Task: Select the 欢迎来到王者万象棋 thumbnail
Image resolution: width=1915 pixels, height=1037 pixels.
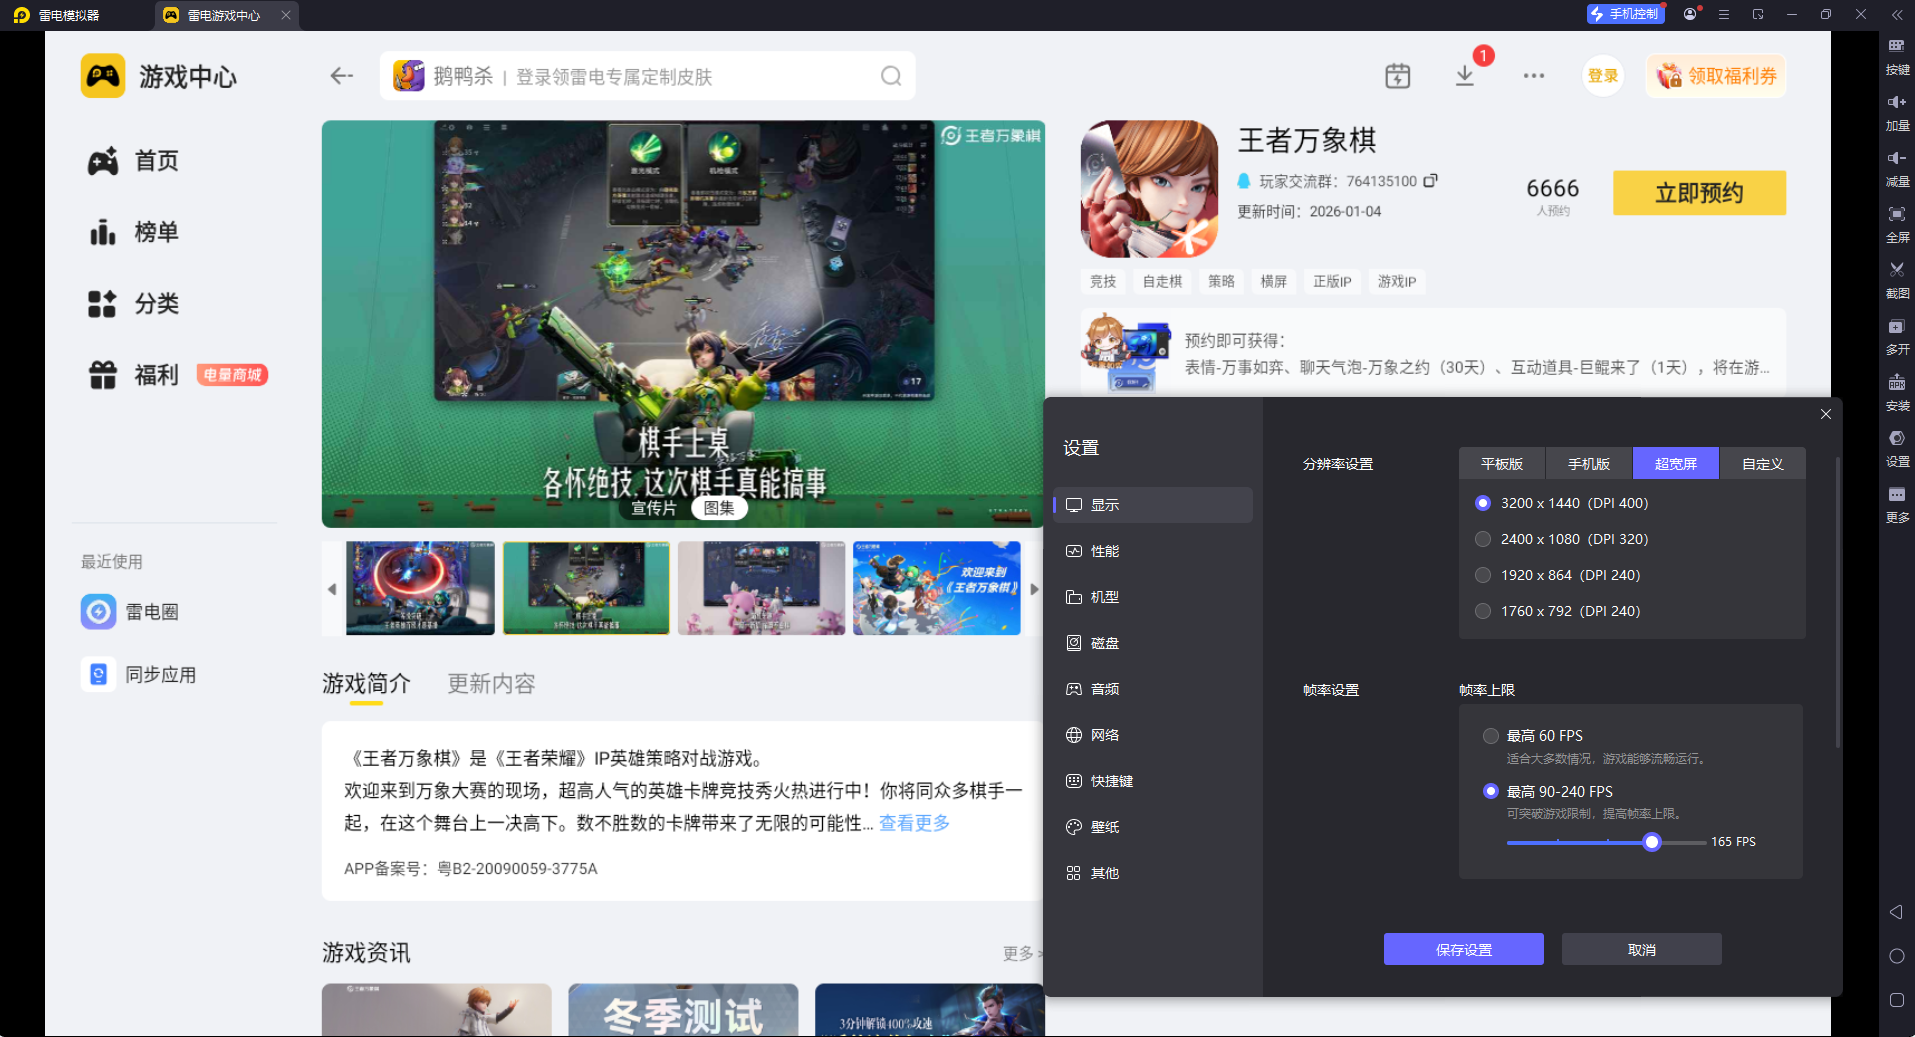Action: 937,588
